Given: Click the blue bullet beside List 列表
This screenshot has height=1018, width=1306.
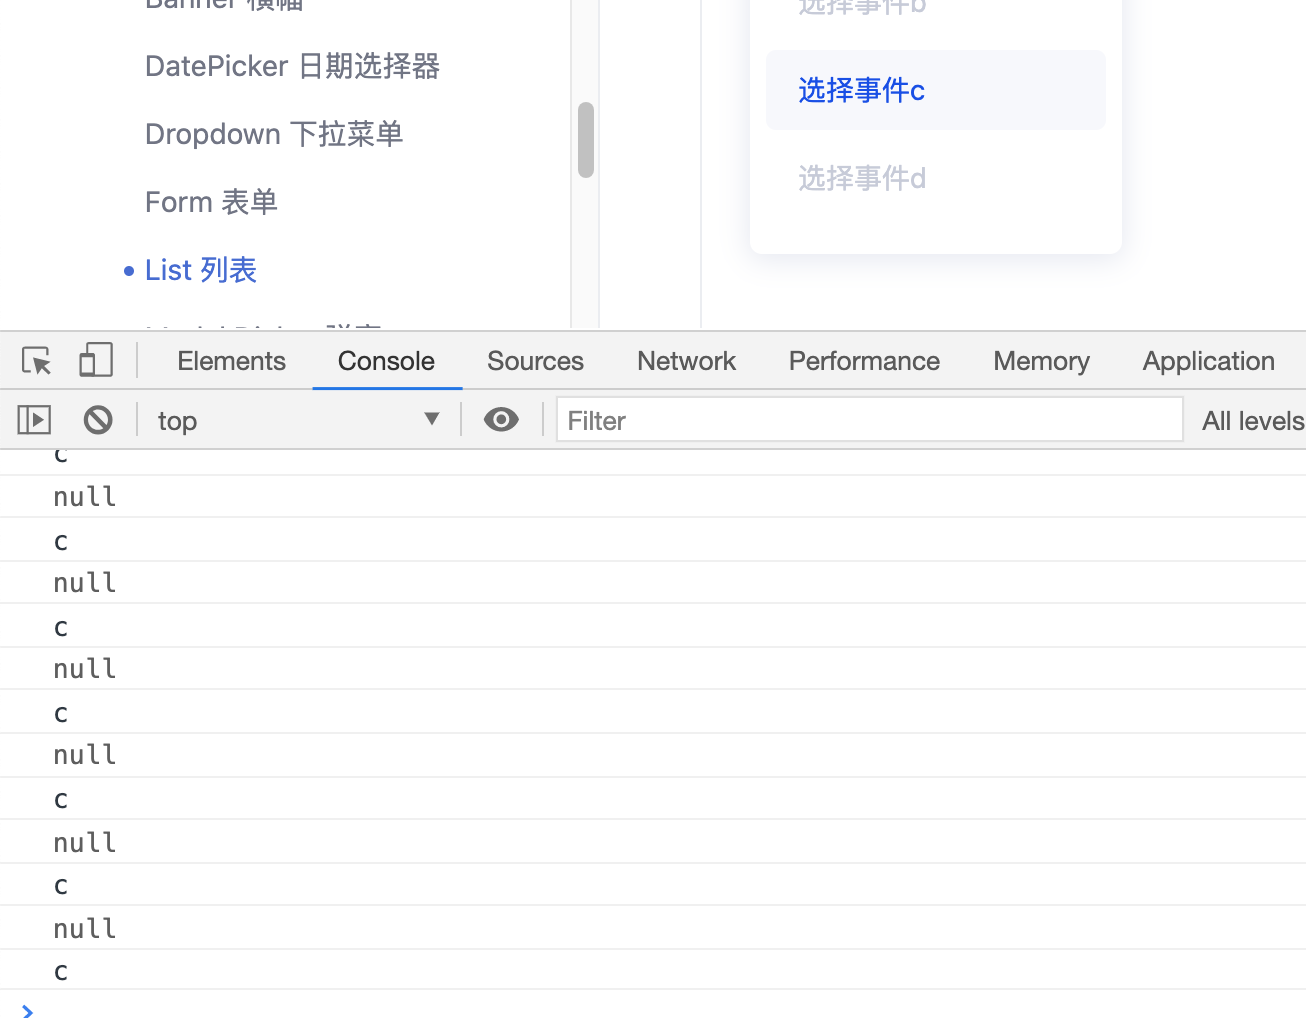Looking at the screenshot, I should click(128, 269).
